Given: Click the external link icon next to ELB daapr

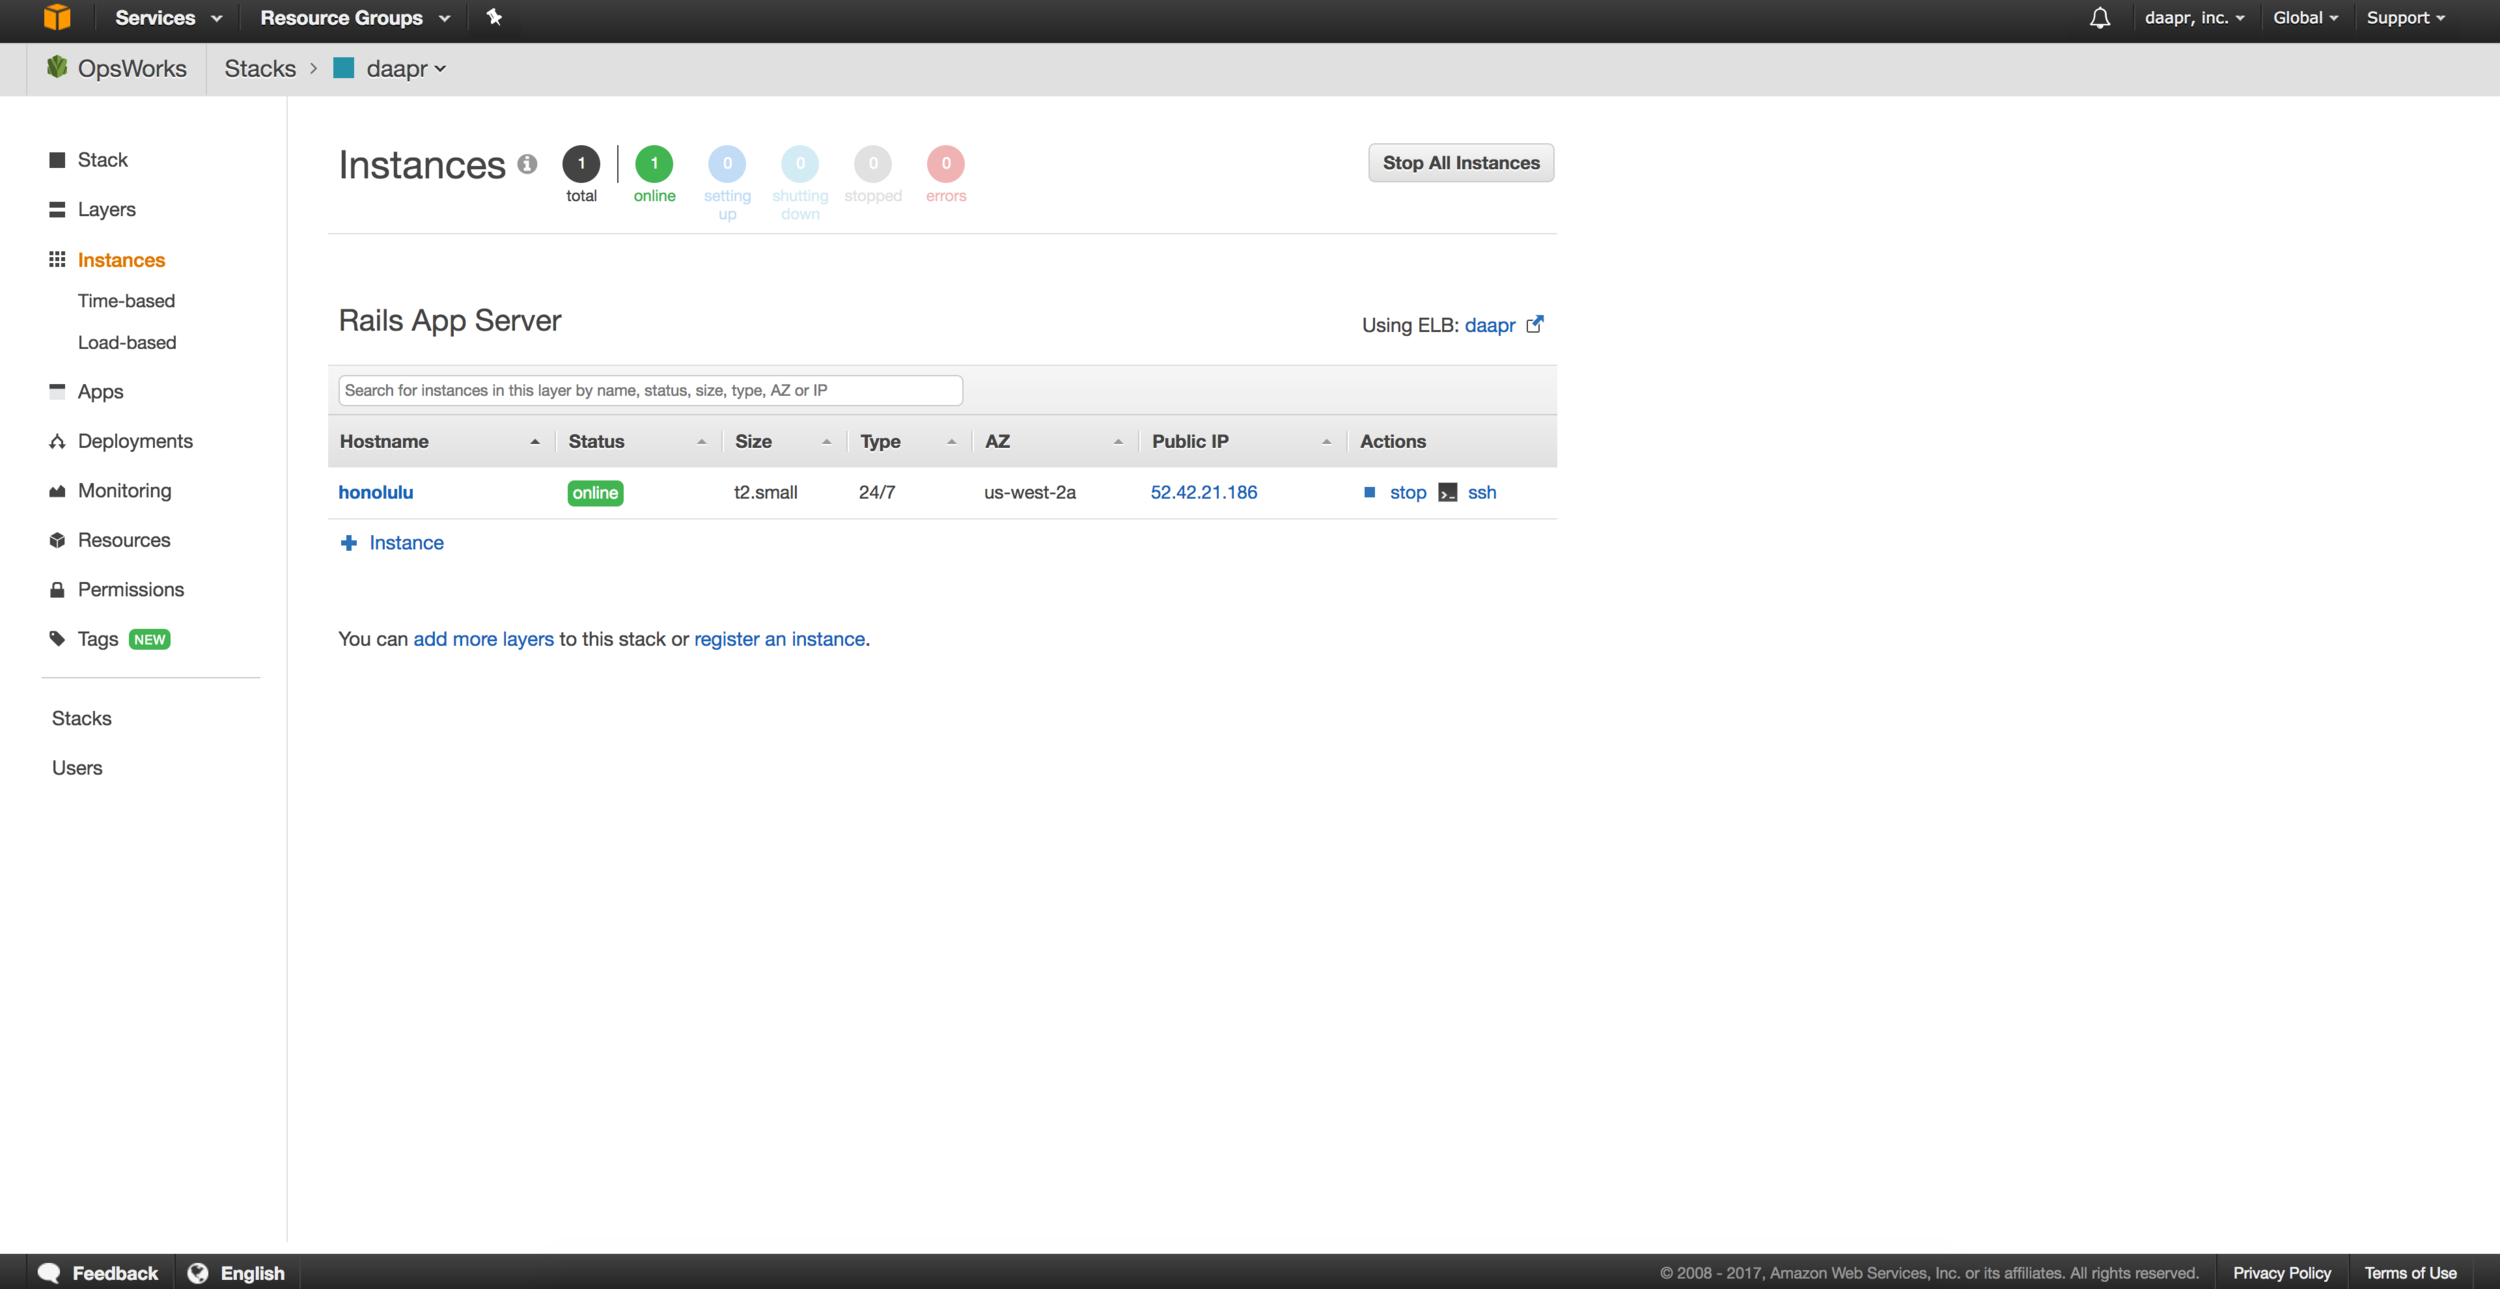Looking at the screenshot, I should (x=1535, y=324).
